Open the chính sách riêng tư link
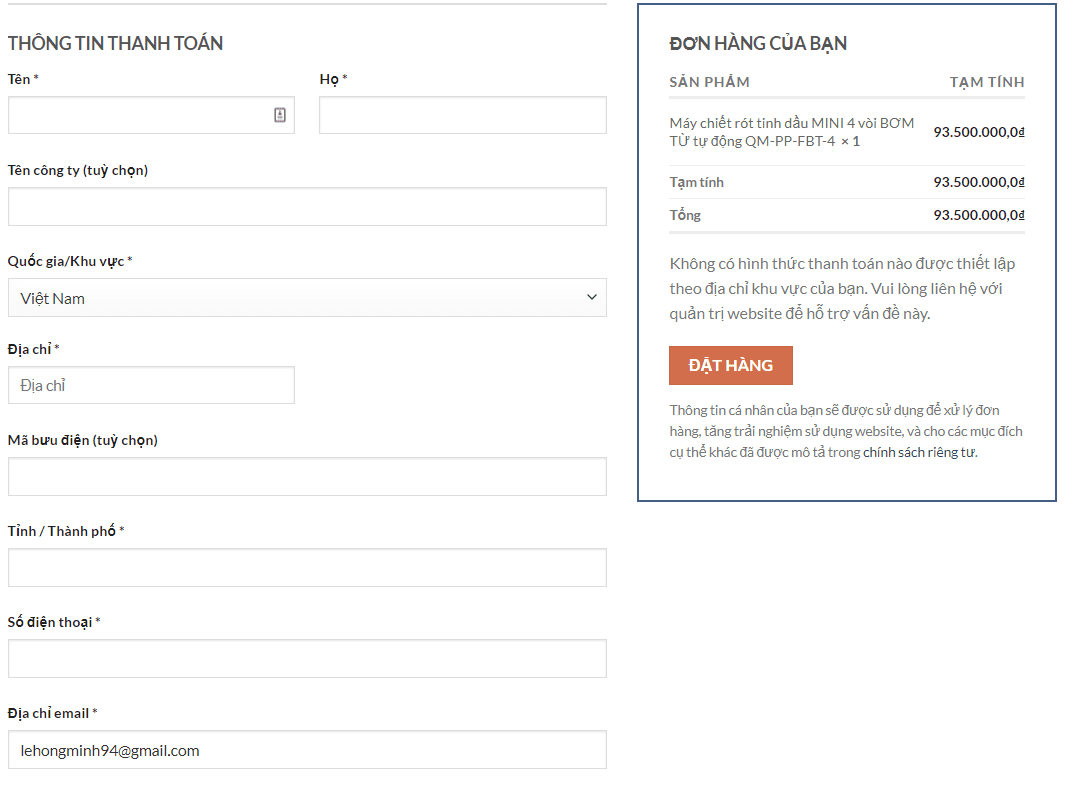Image resolution: width=1080 pixels, height=794 pixels. coord(919,452)
